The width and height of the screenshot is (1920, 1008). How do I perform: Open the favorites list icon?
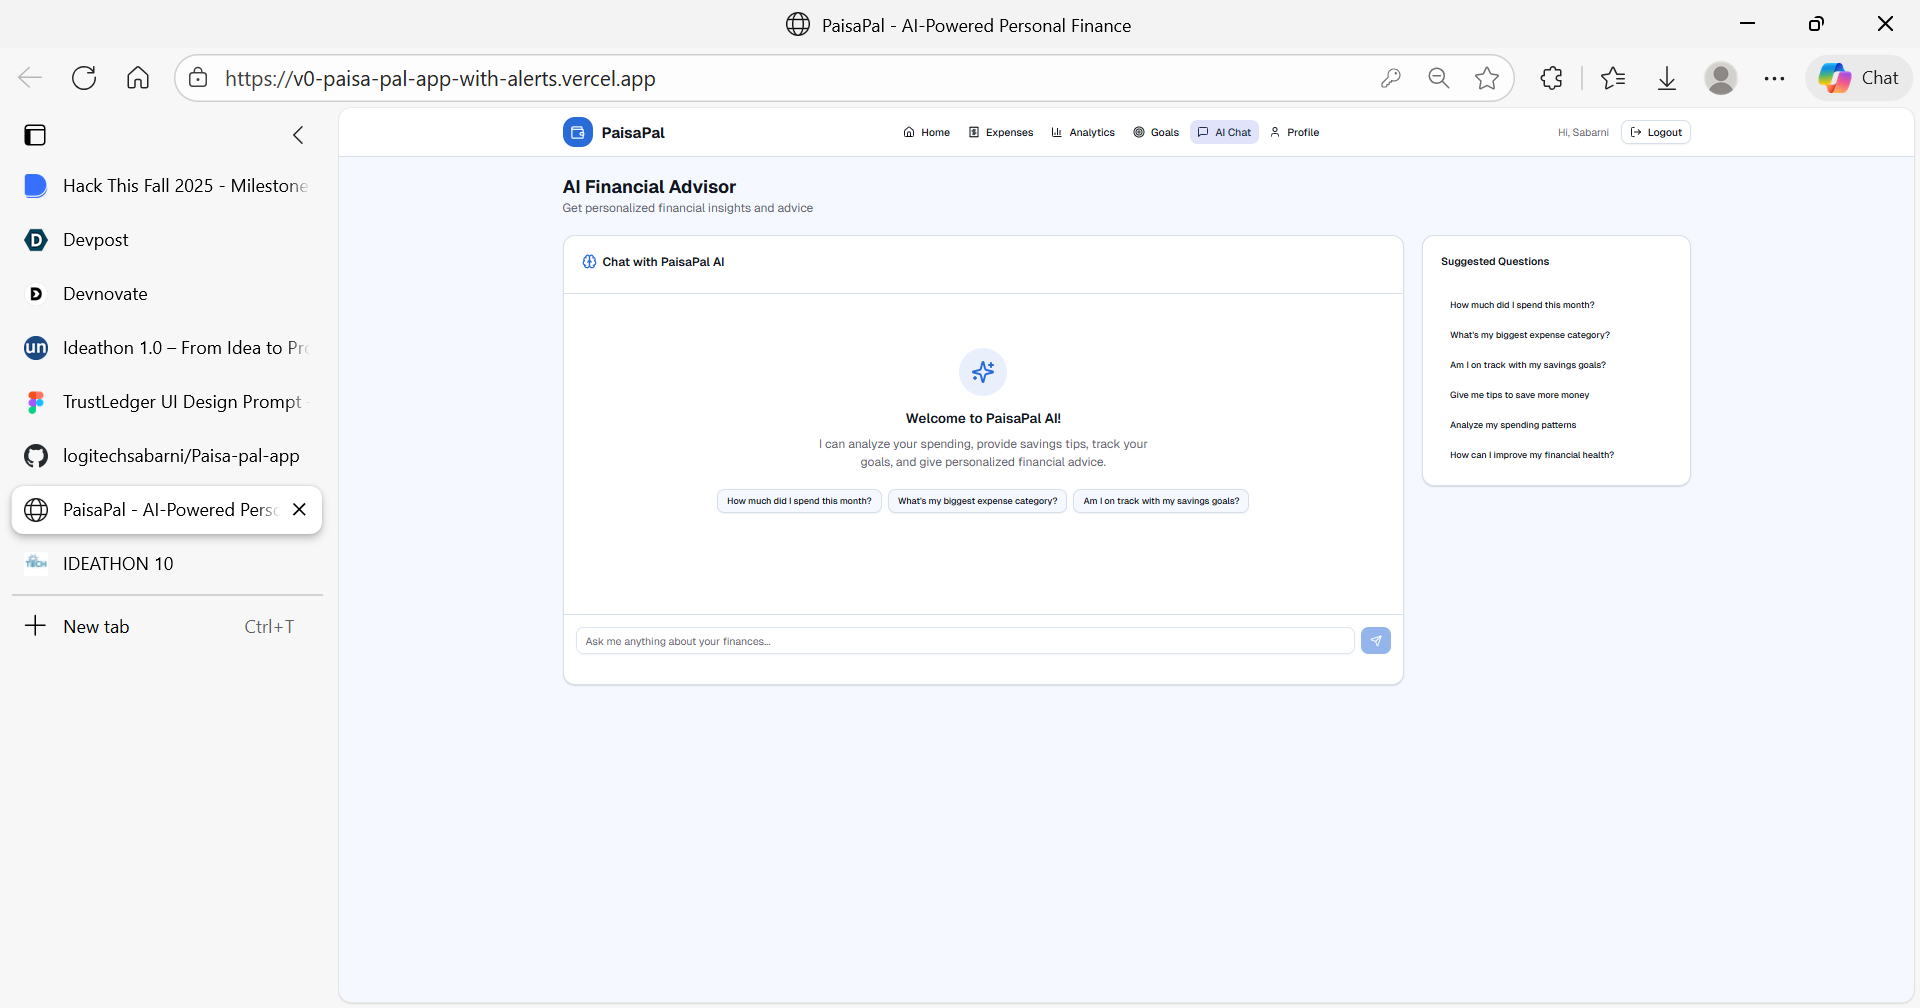pos(1613,78)
